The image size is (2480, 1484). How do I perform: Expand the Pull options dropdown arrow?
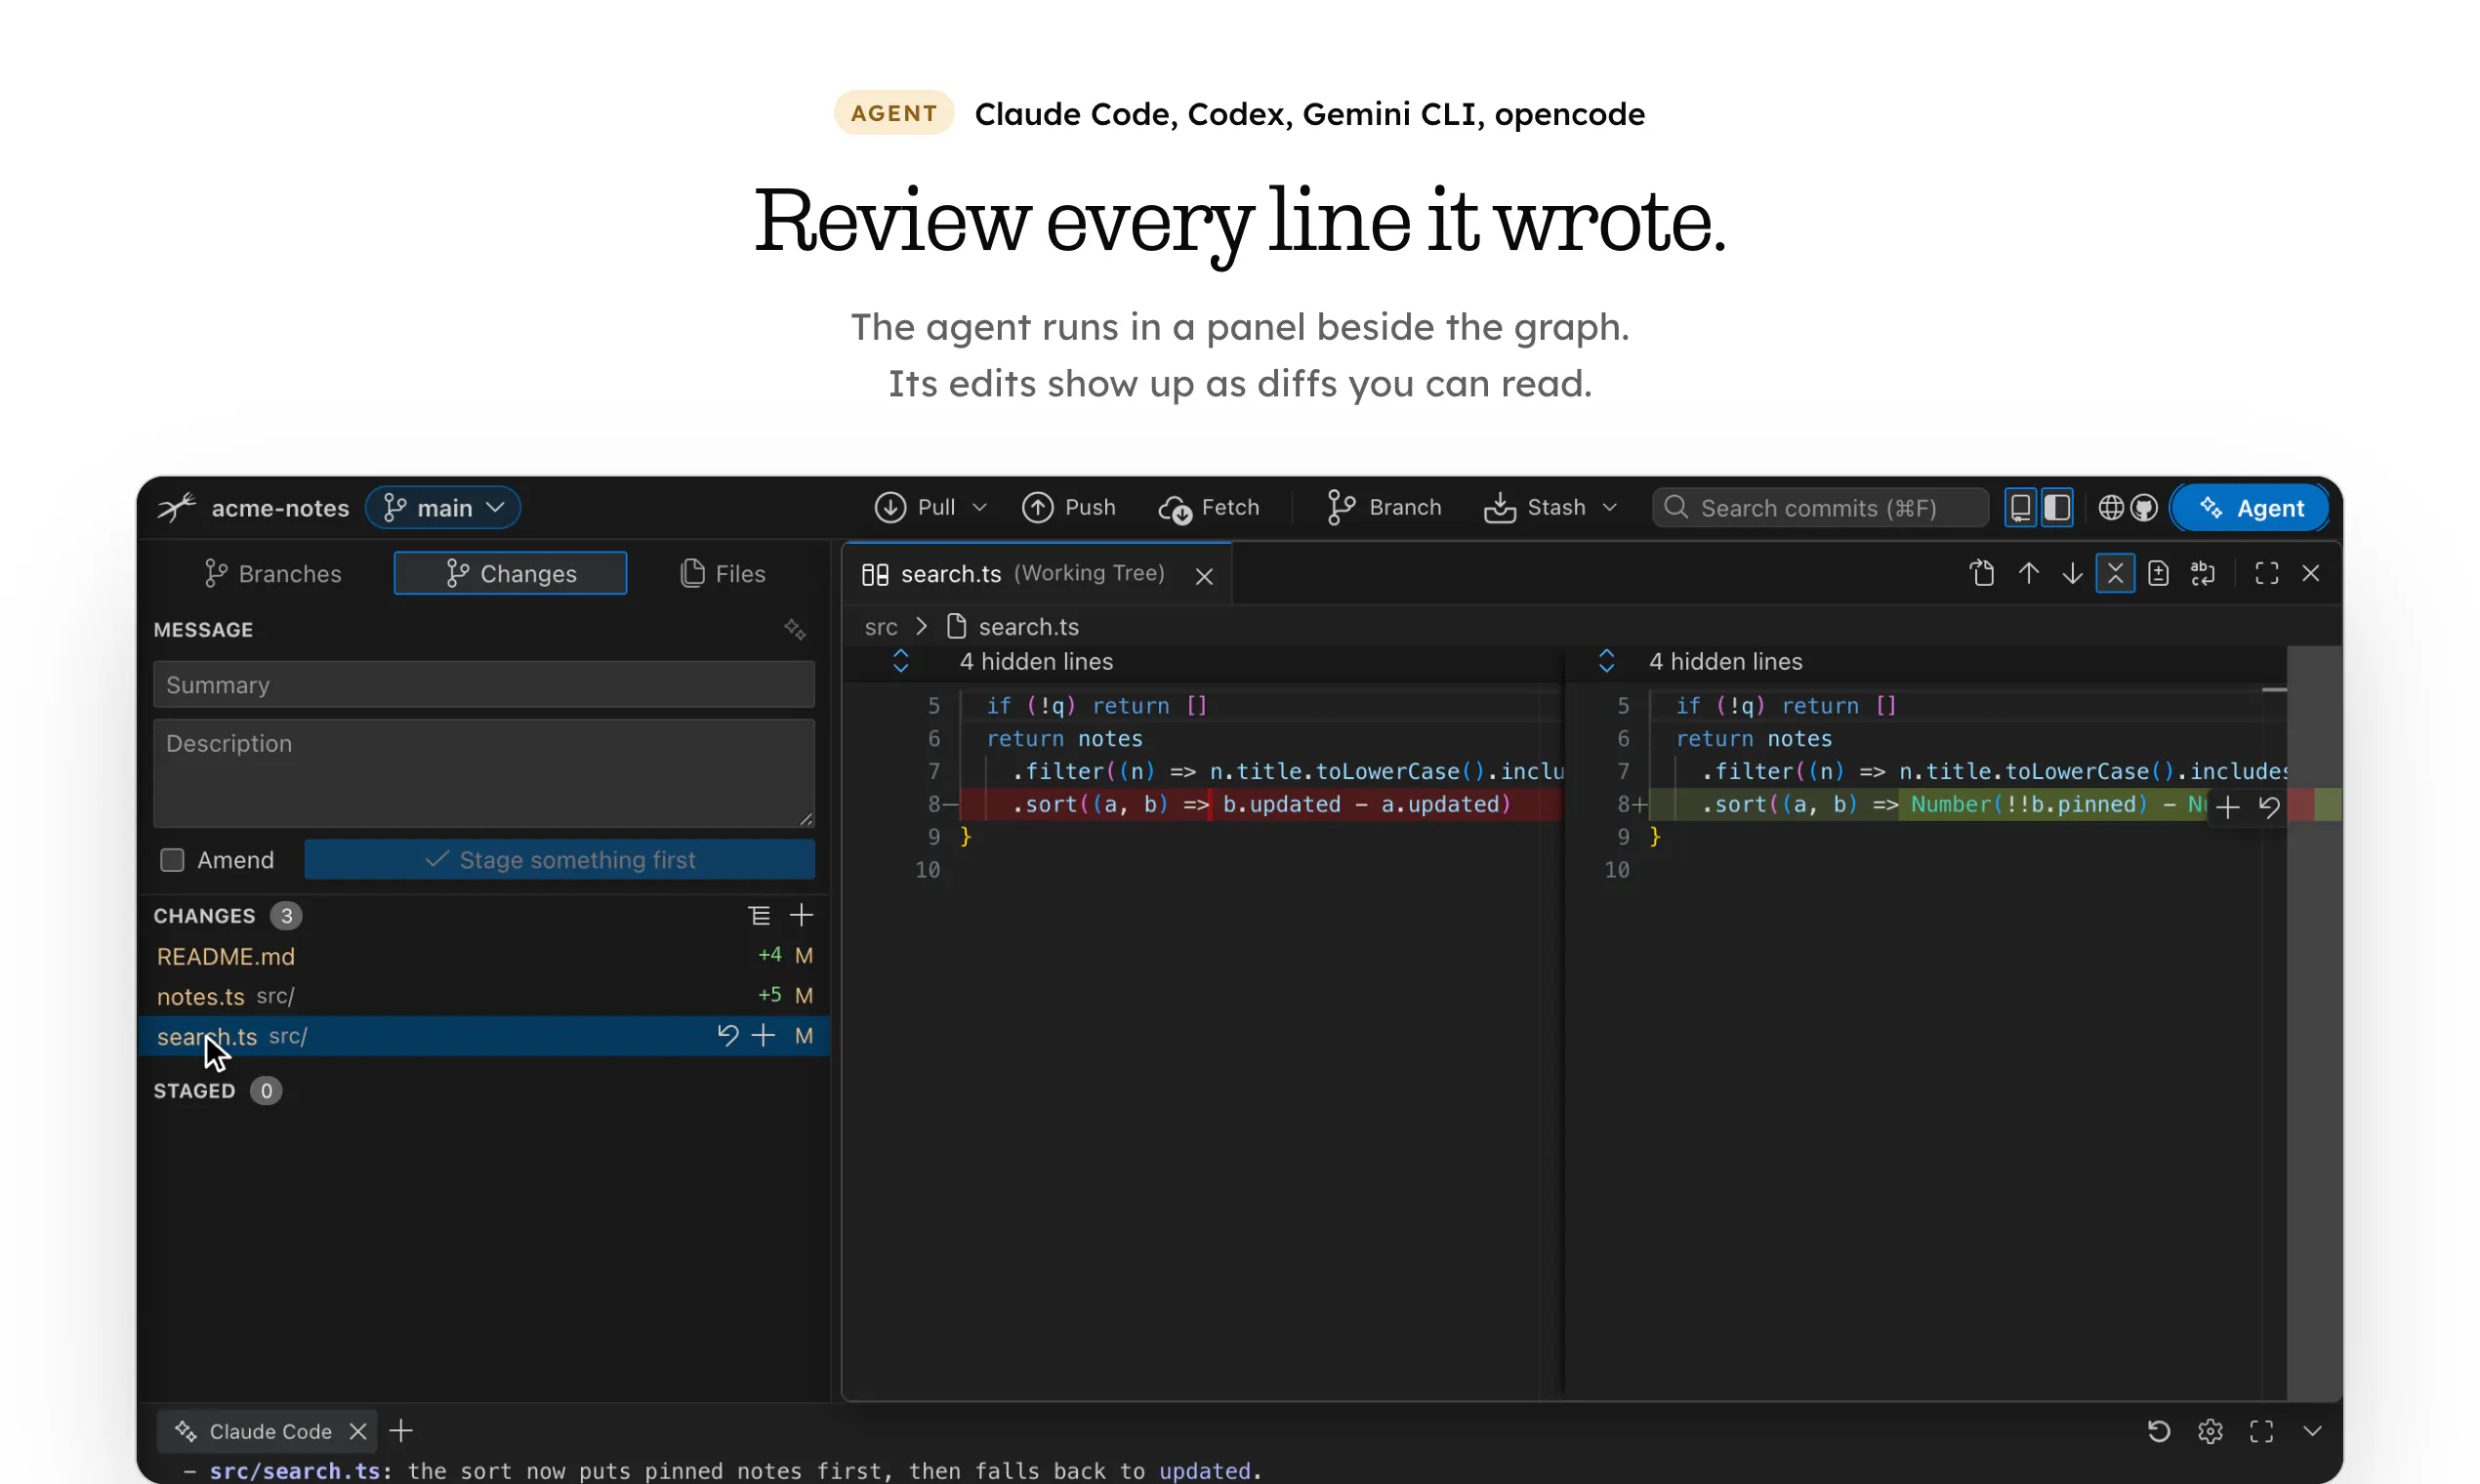tap(979, 508)
